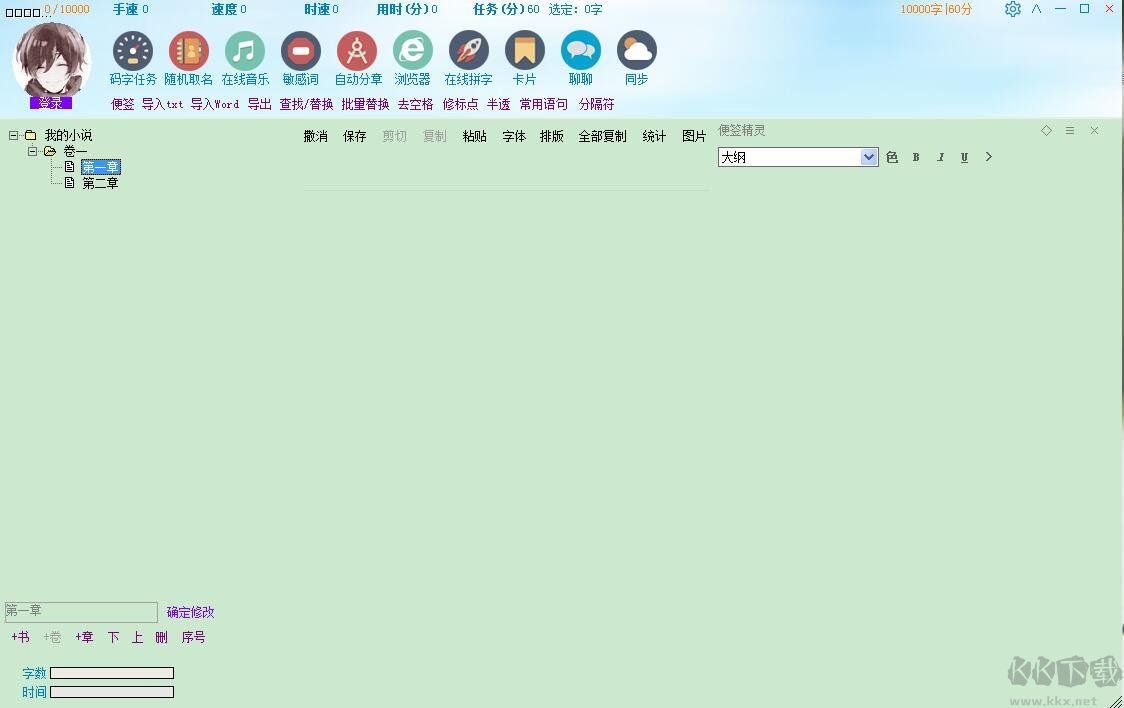The image size is (1124, 708).
Task: Run the 敏感词 sensitive word checker
Action: [x=300, y=50]
